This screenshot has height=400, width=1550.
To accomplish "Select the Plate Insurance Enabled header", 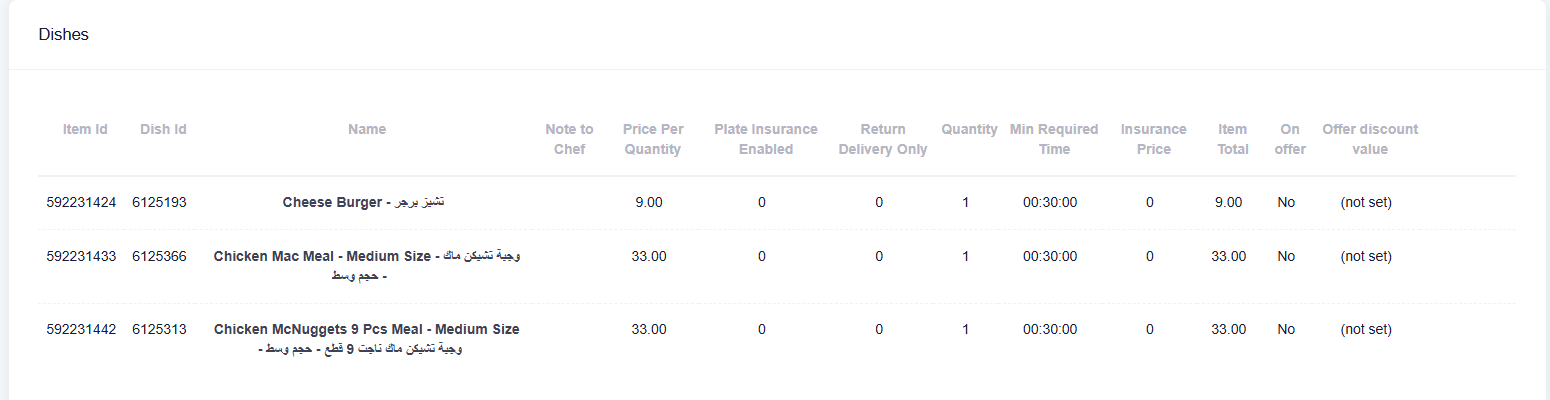I will coord(765,139).
